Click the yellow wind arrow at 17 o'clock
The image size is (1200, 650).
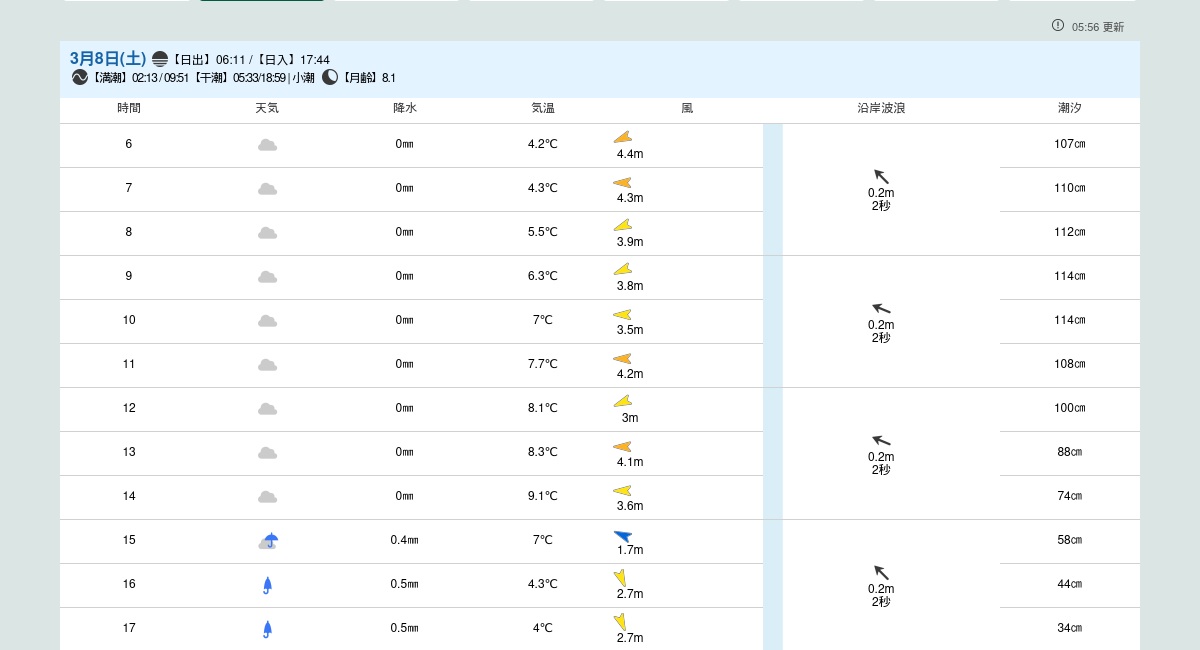point(620,621)
